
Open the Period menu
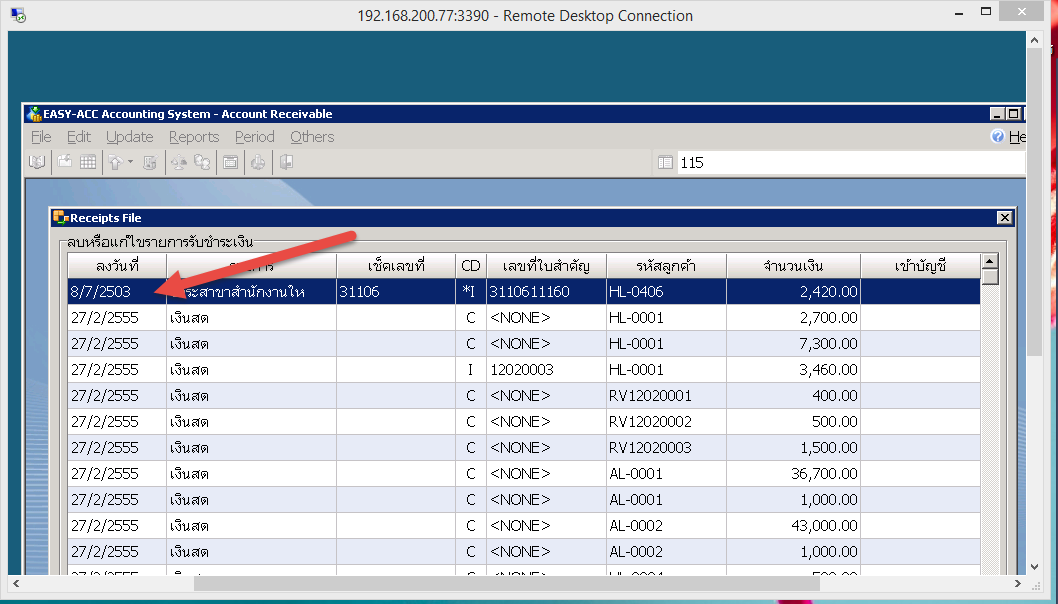(x=254, y=137)
